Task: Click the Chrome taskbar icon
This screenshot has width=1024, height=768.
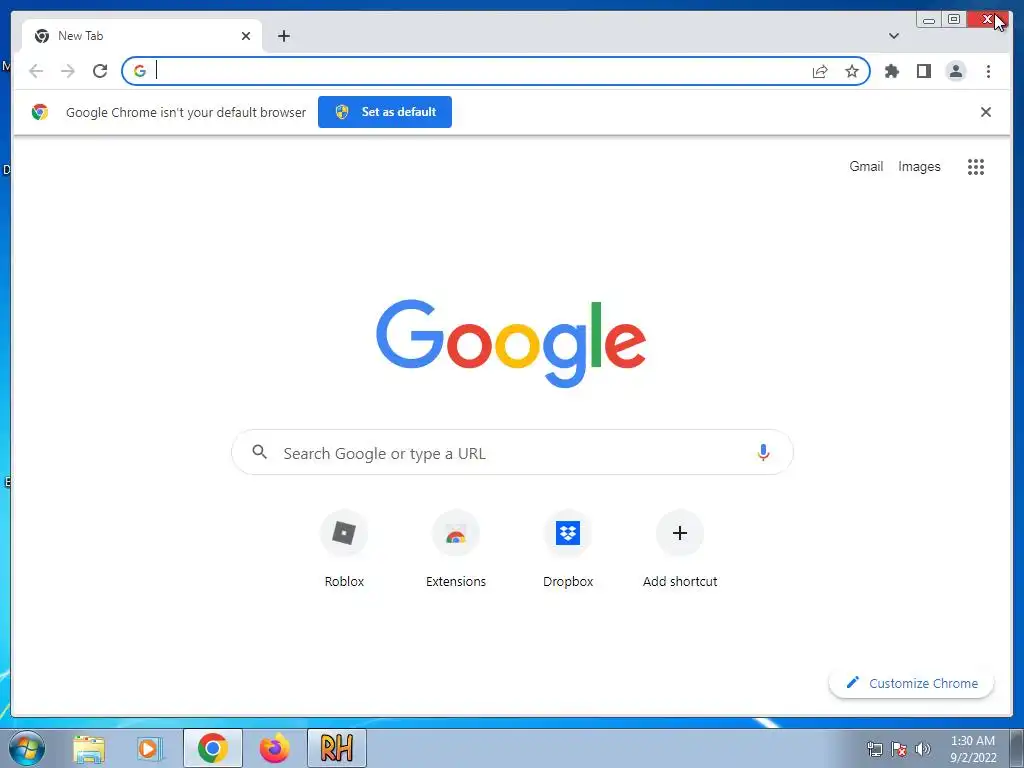Action: 213,748
